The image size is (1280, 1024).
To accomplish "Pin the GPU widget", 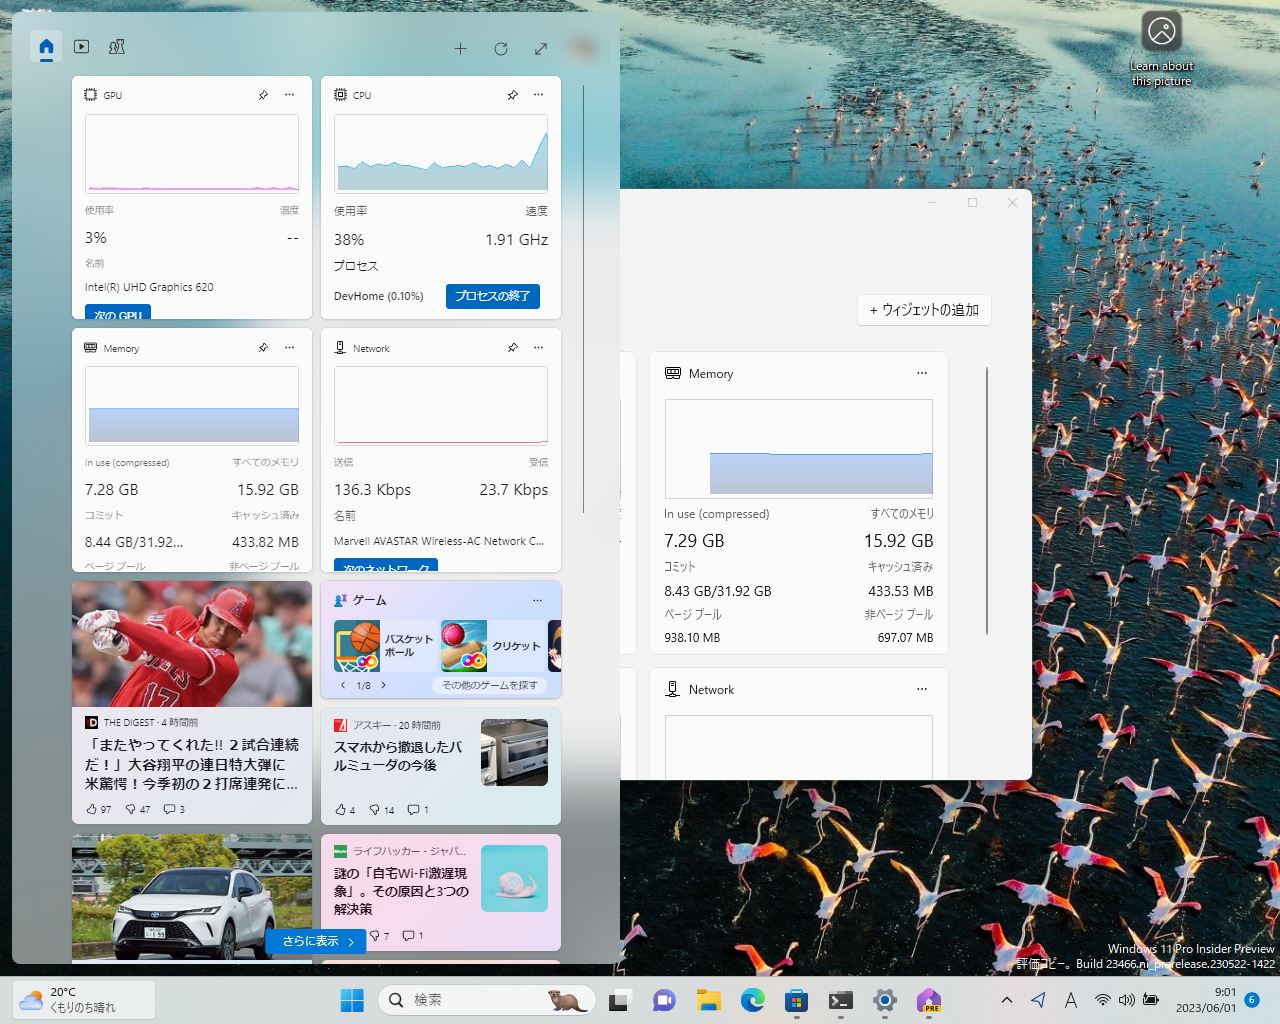I will (263, 95).
